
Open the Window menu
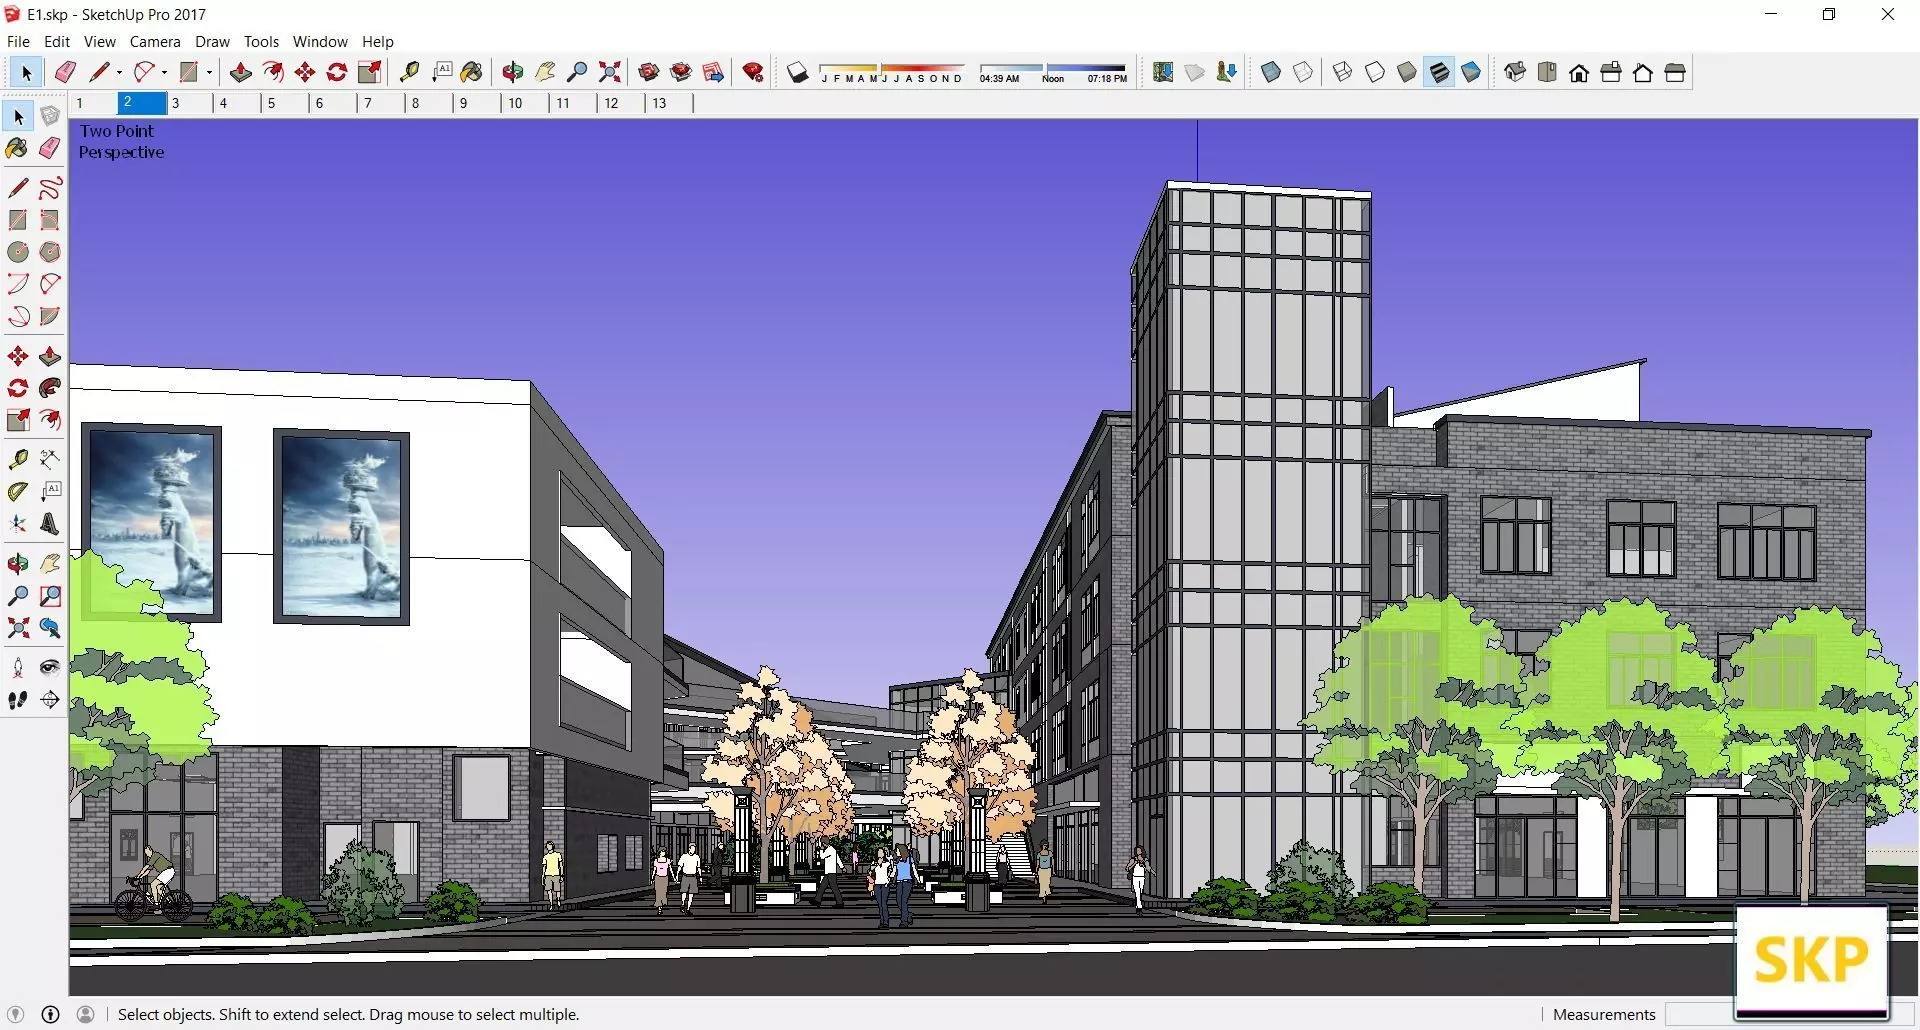320,41
